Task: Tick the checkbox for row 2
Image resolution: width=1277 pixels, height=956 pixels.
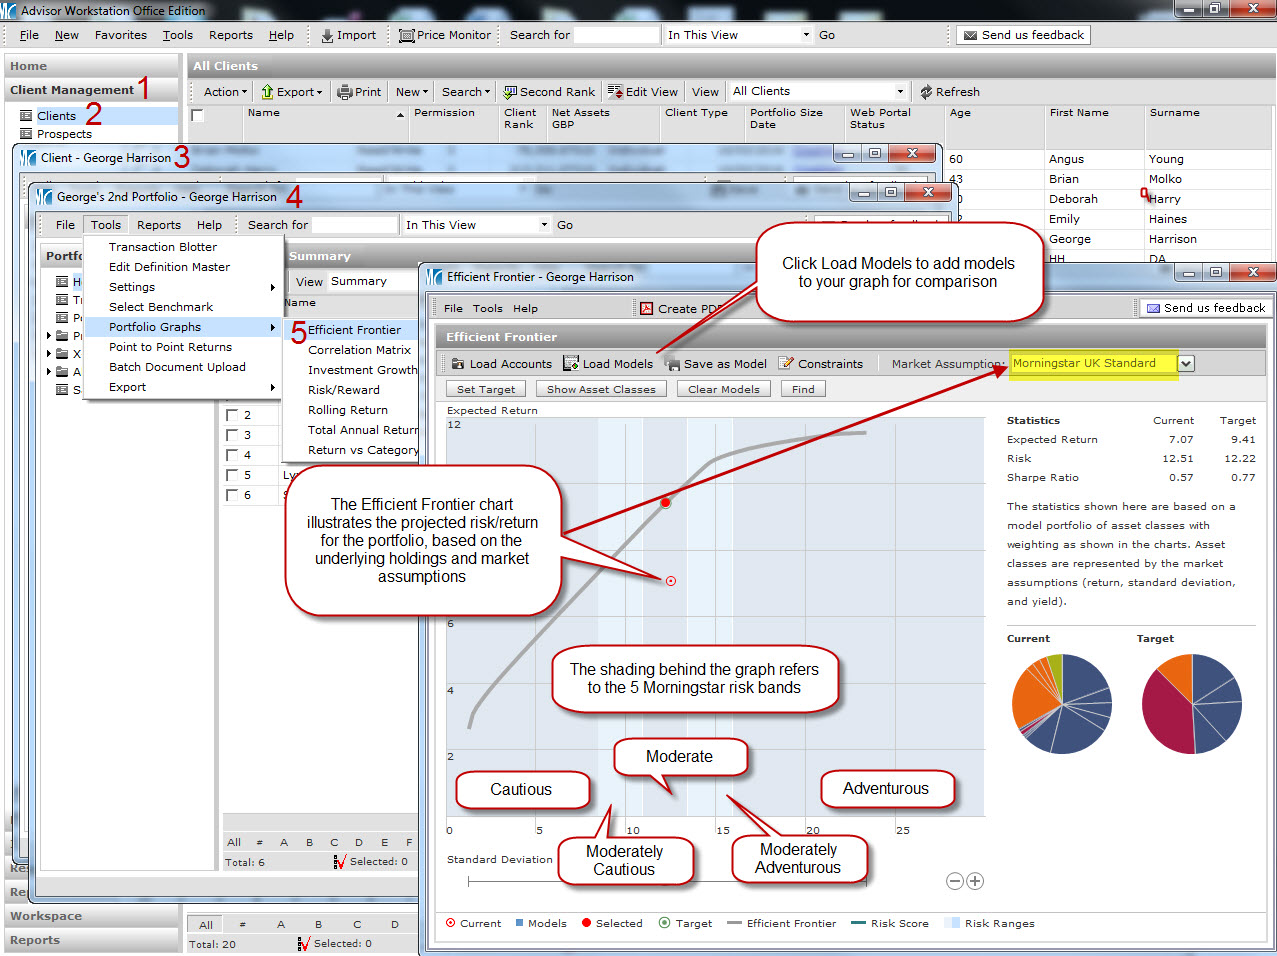Action: 232,415
